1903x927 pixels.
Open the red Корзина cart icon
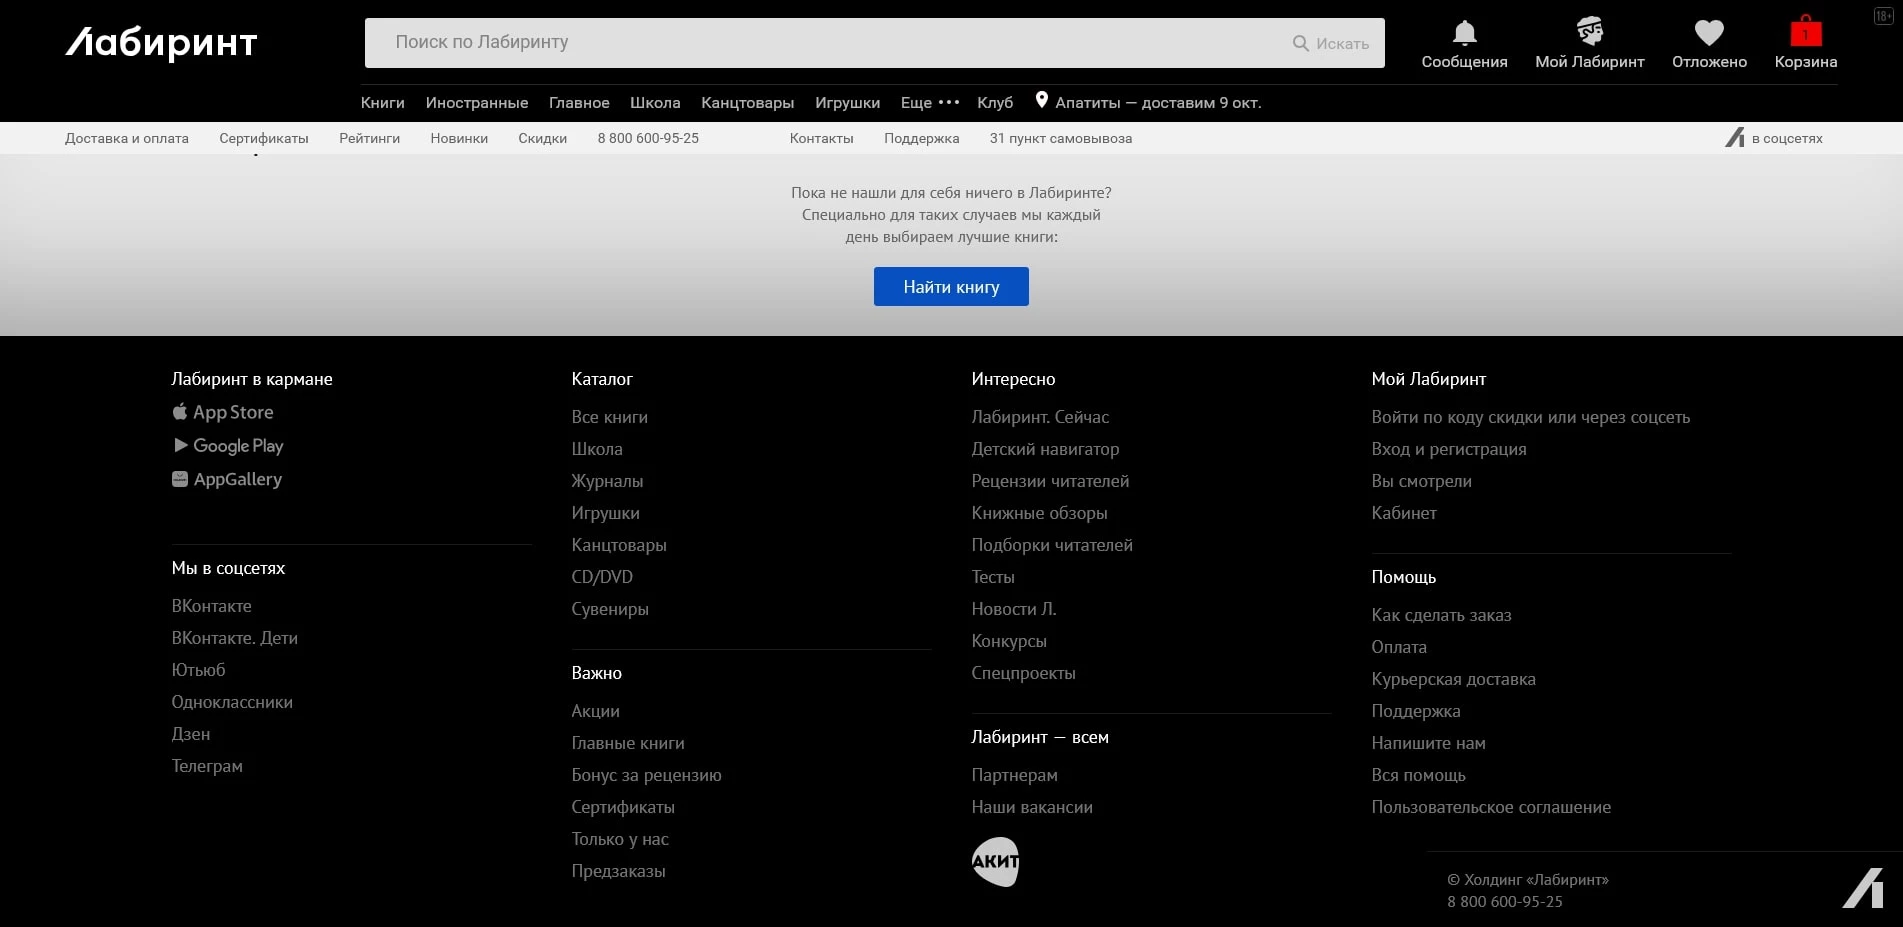[1805, 32]
